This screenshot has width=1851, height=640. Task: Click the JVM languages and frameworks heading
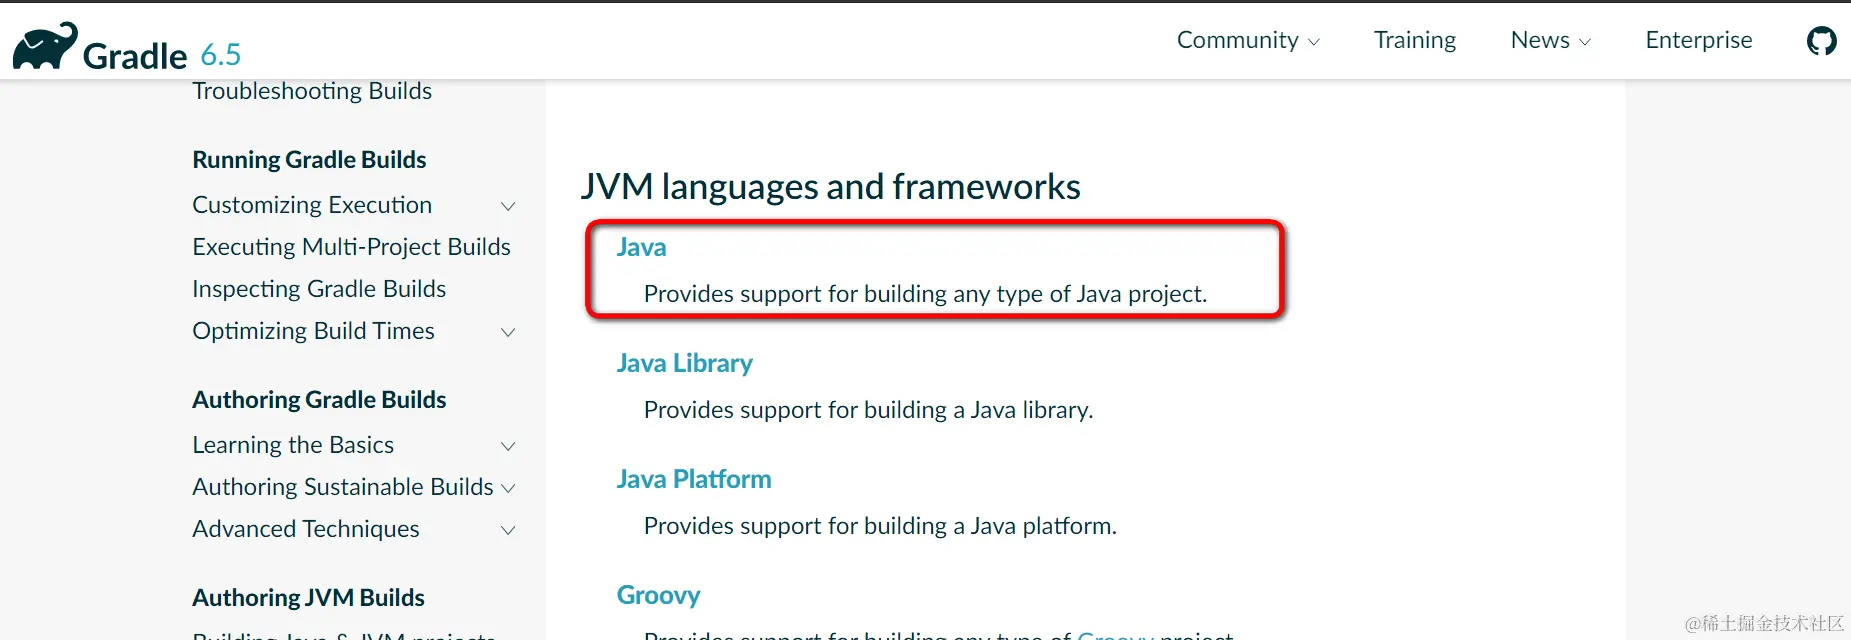click(830, 187)
